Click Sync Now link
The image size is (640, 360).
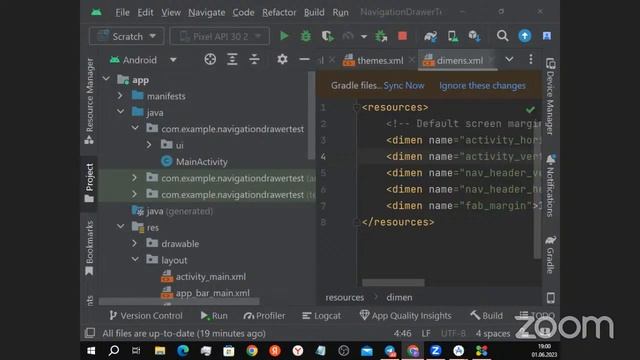click(x=404, y=85)
